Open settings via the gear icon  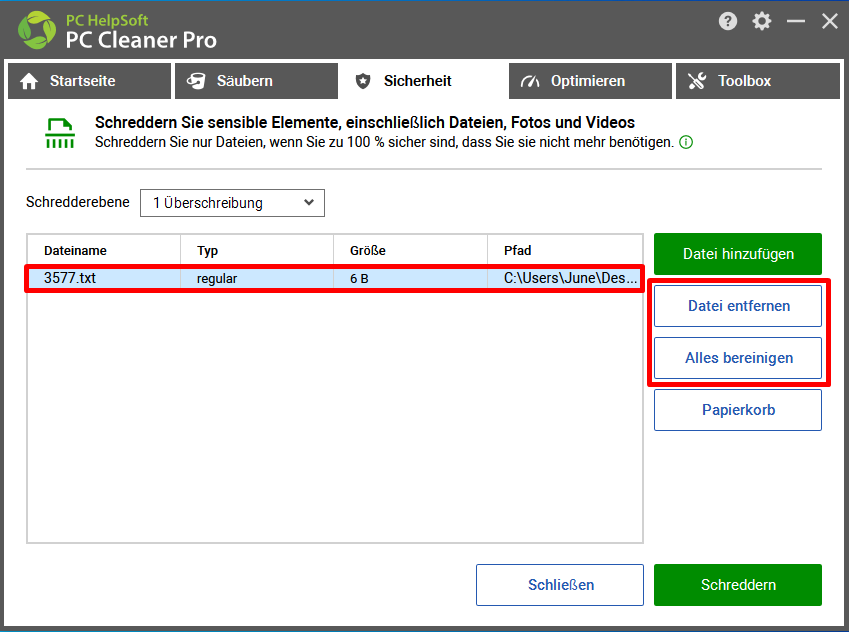[x=762, y=21]
